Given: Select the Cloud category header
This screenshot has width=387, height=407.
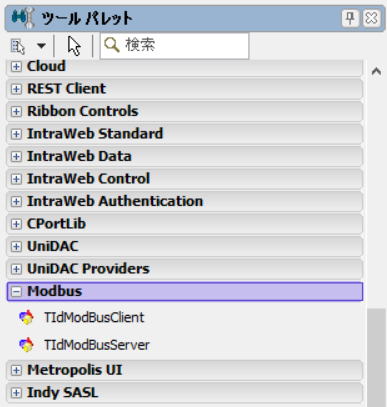Looking at the screenshot, I should point(184,67).
